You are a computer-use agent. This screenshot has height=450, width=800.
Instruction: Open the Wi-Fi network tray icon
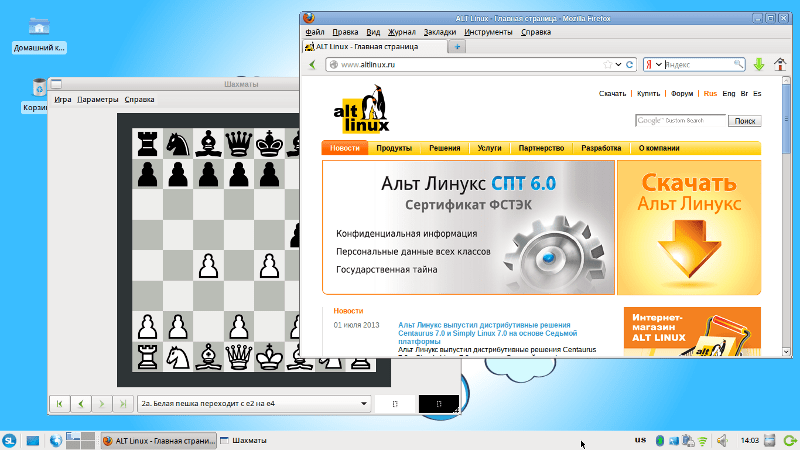[x=703, y=441]
